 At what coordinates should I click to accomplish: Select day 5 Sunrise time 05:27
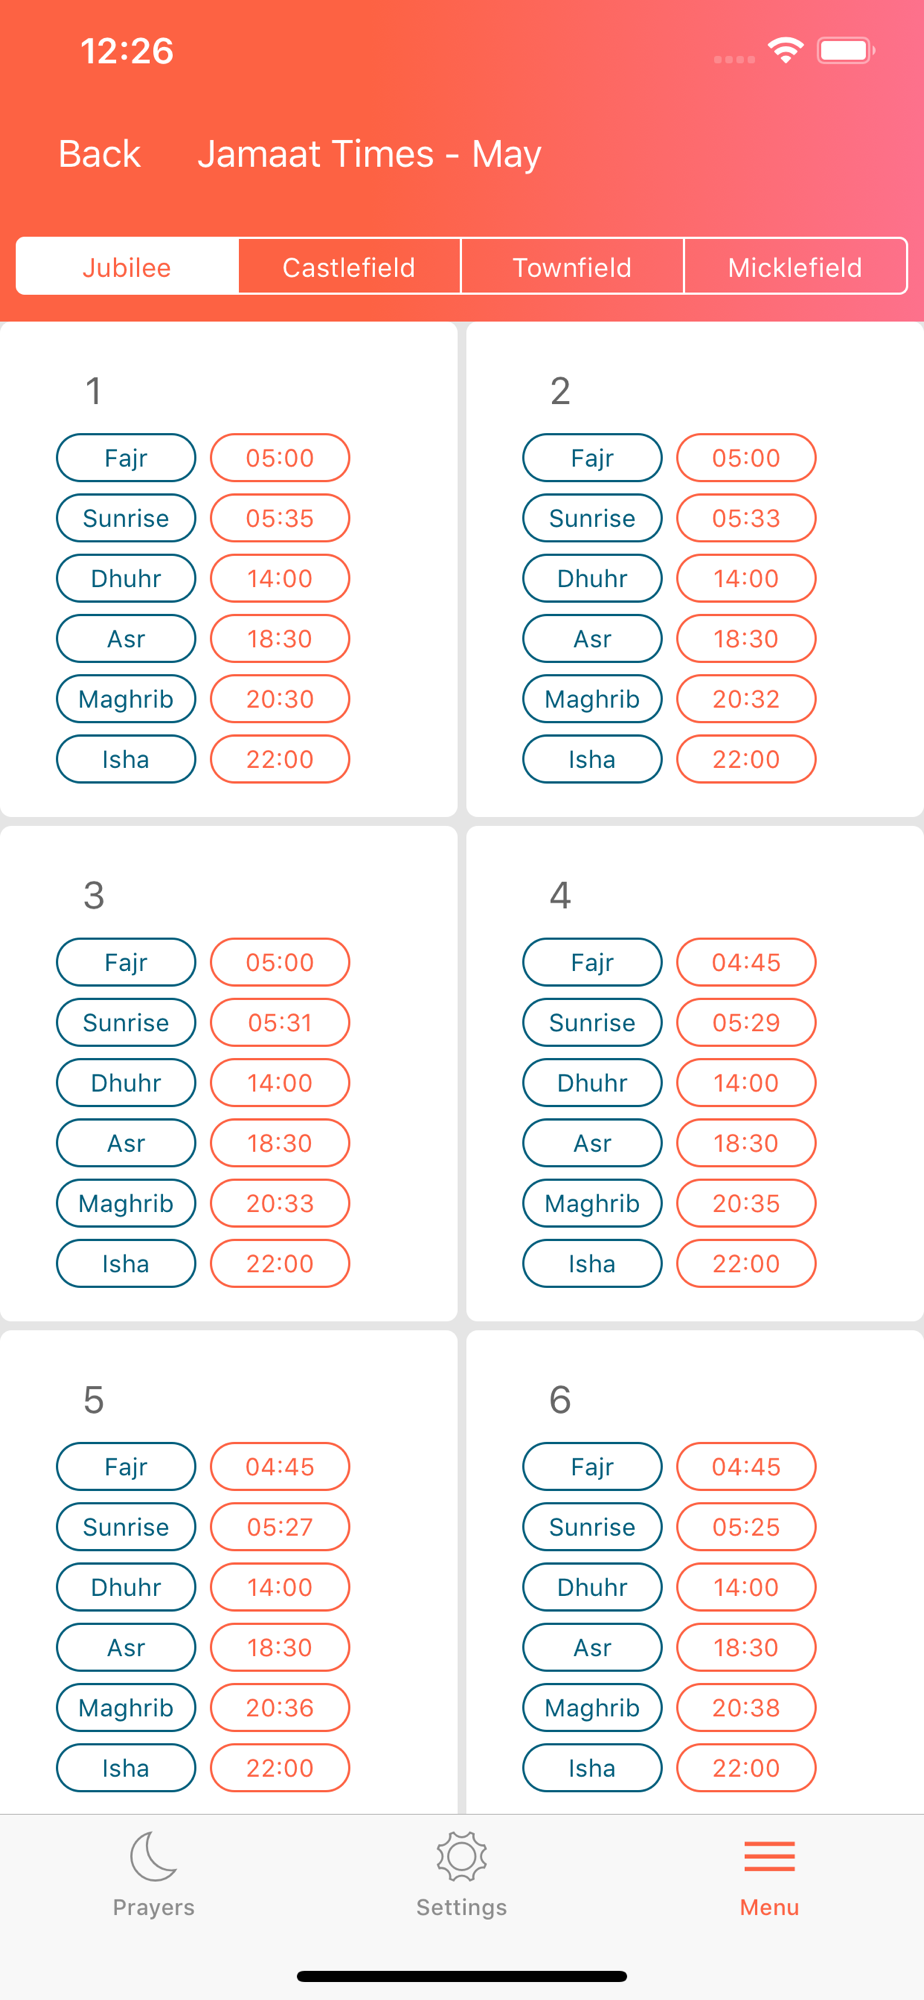280,1527
